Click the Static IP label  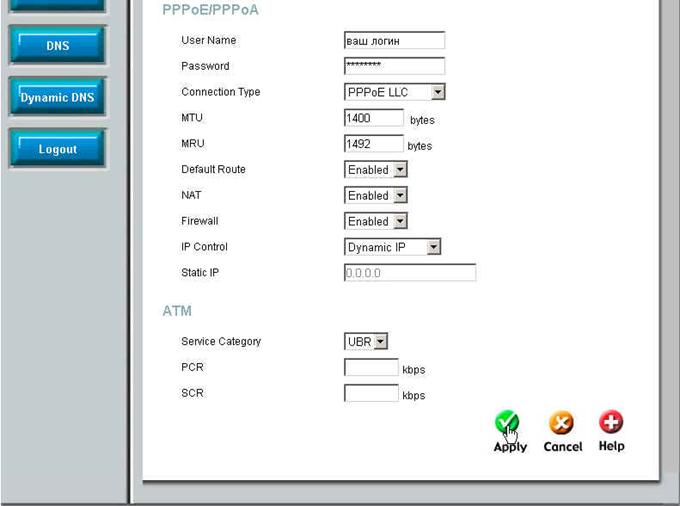pos(200,272)
